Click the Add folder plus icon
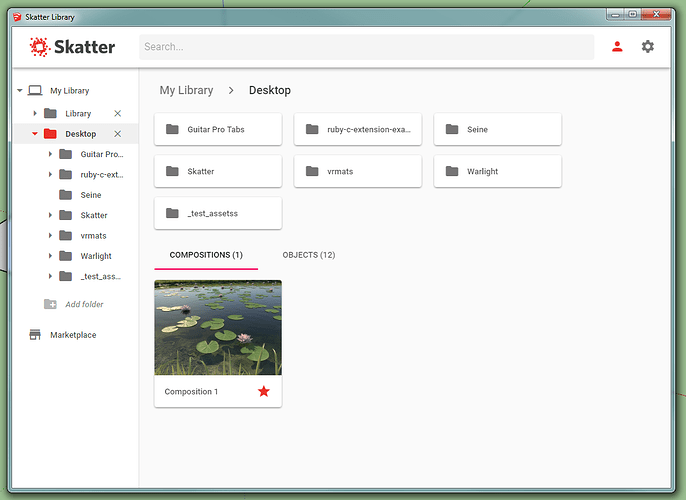 50,304
